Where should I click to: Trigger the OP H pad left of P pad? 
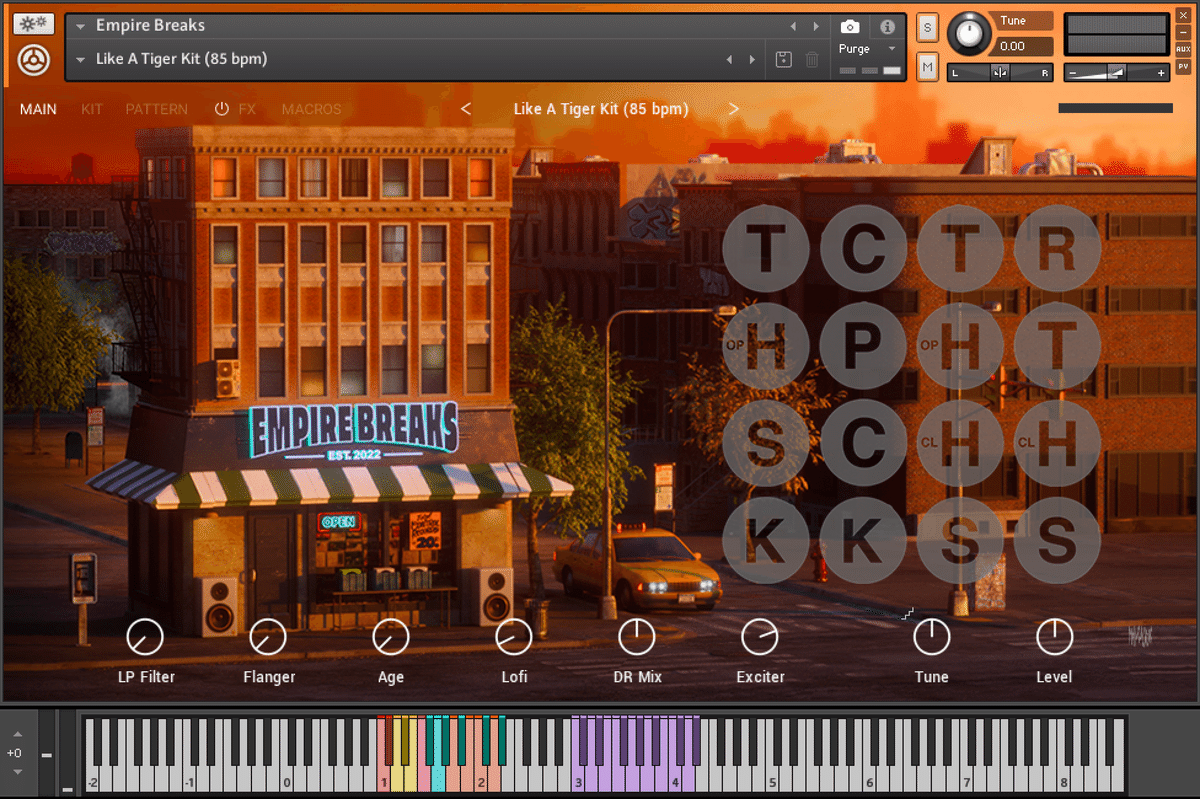point(766,346)
